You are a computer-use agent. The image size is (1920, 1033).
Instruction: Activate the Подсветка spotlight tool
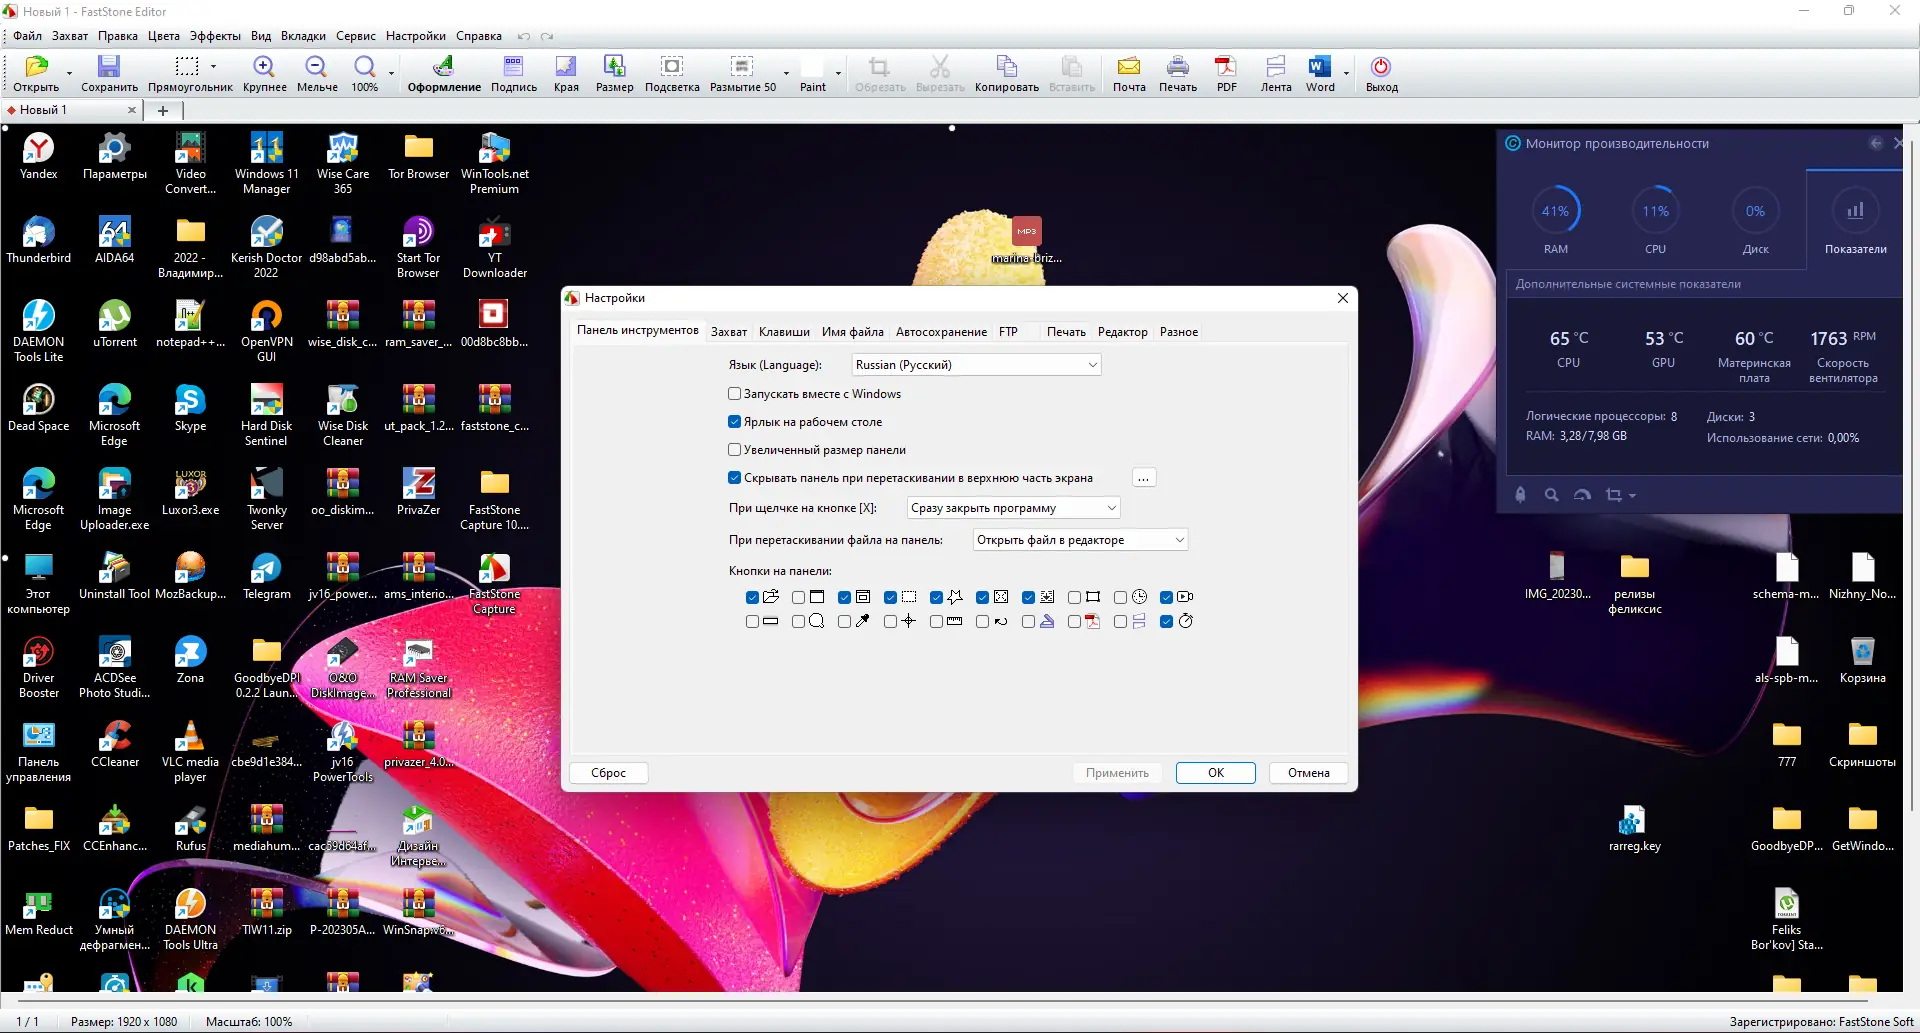672,73
